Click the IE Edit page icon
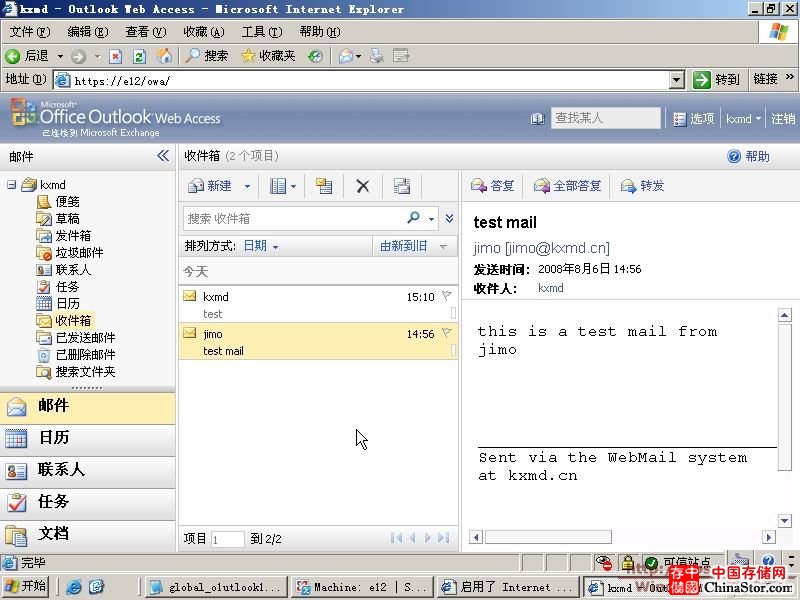Screen dimensions: 800x600 [x=401, y=56]
